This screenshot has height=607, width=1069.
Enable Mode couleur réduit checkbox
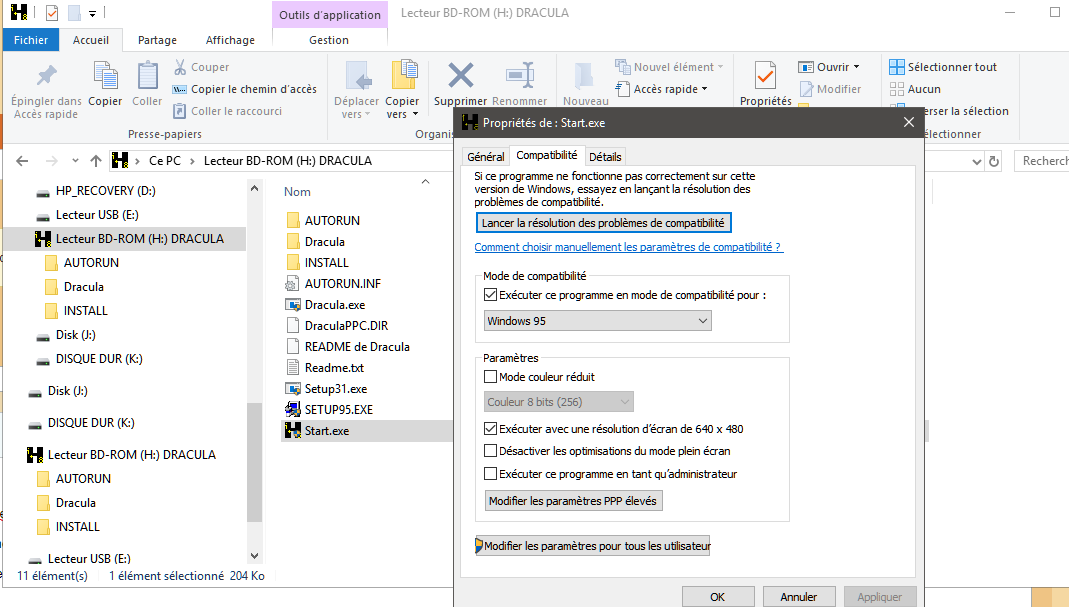[x=490, y=376]
